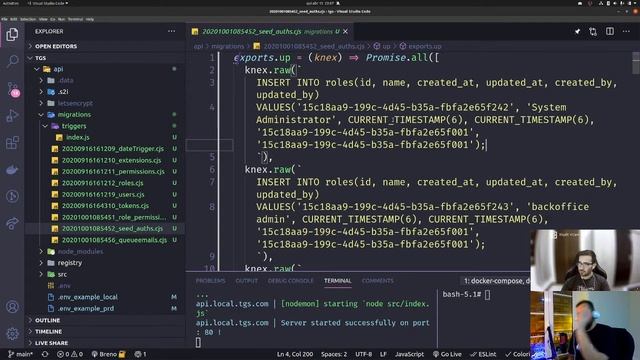Click the open changes icon in editor toolbar
The width and height of the screenshot is (640, 360).
pos(593,31)
